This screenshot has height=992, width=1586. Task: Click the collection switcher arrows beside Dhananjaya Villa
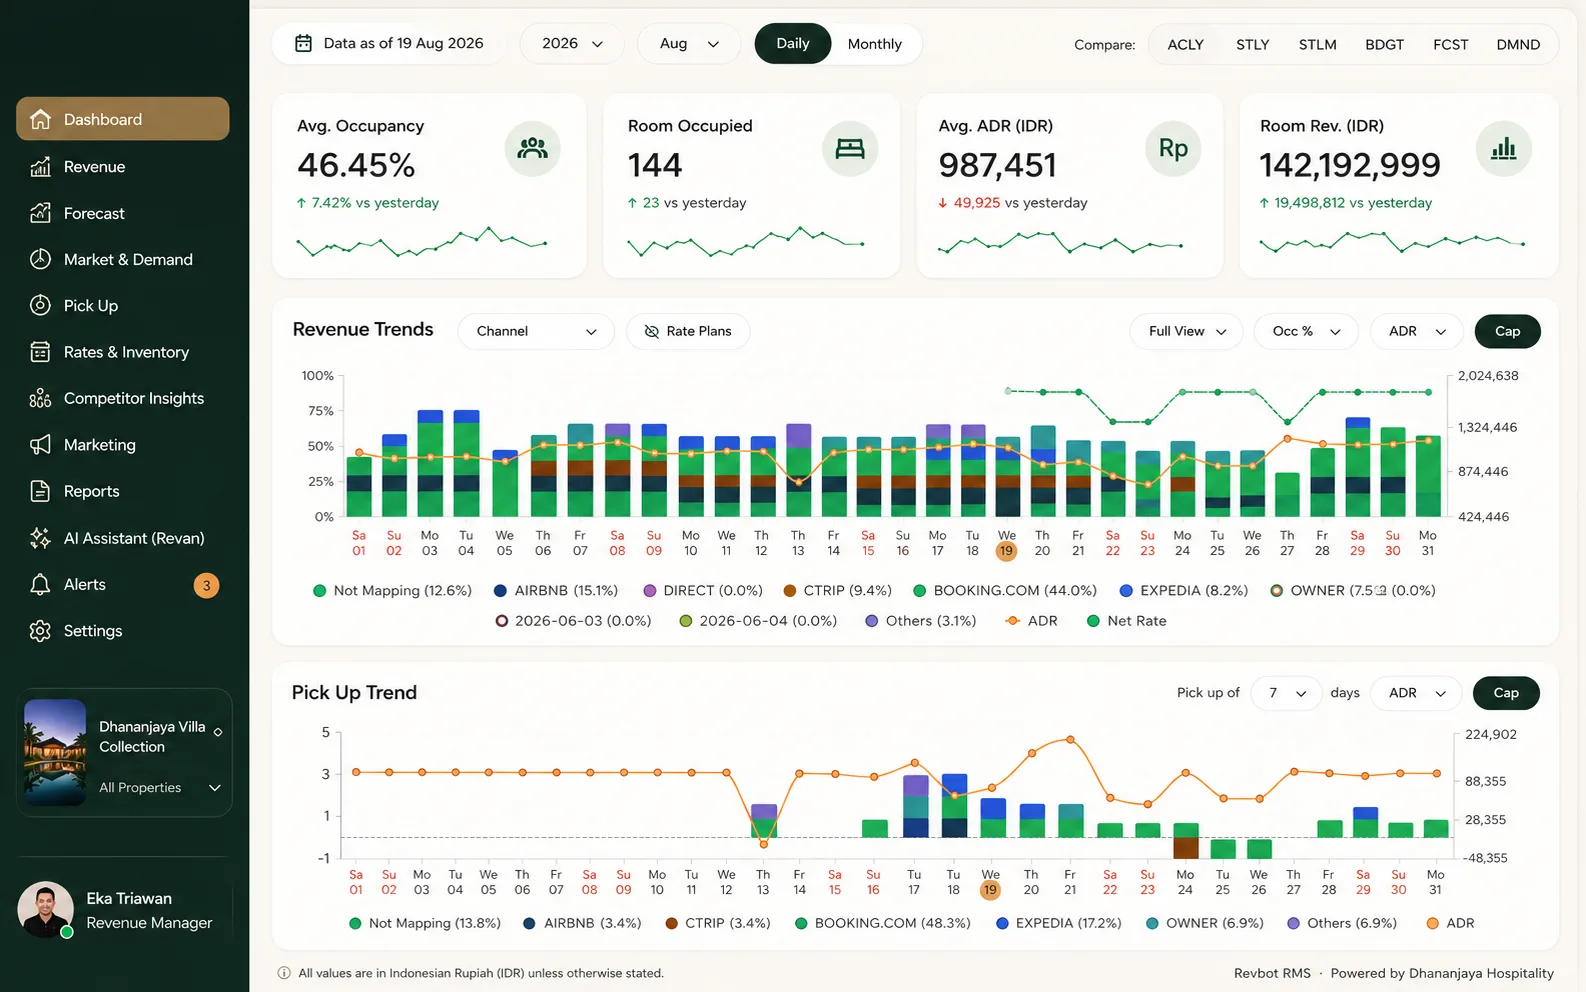(x=218, y=733)
